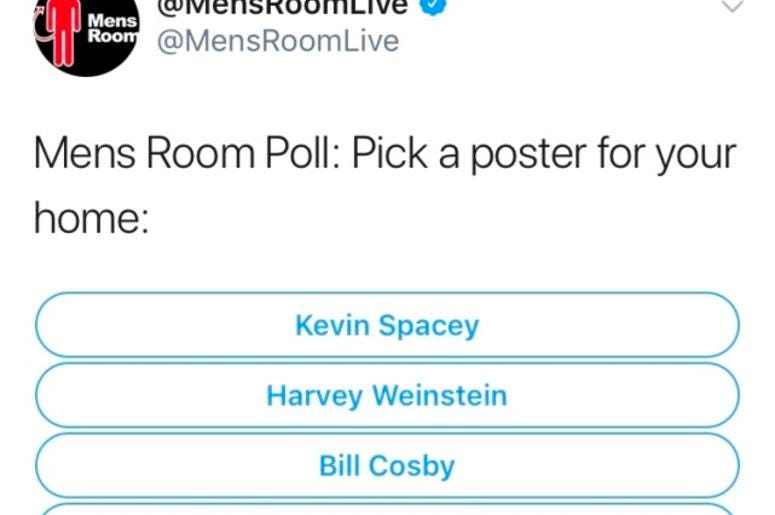
Task: Open the gray @MensRoomLive handle link
Action: tap(278, 41)
